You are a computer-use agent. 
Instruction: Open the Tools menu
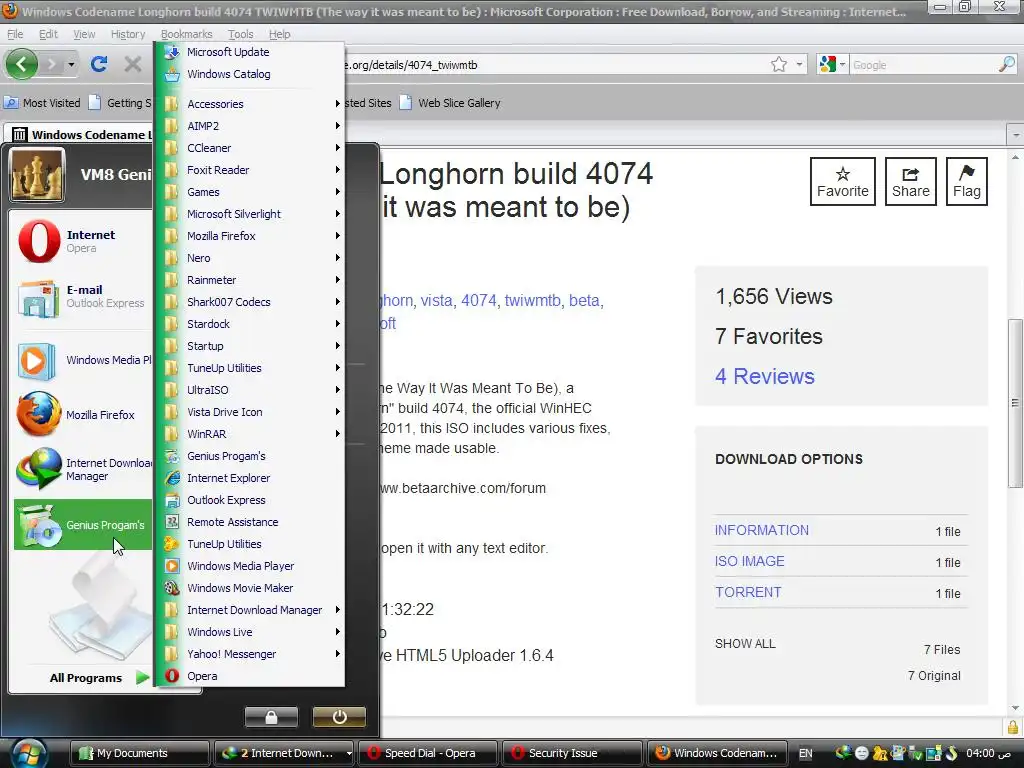pos(240,34)
